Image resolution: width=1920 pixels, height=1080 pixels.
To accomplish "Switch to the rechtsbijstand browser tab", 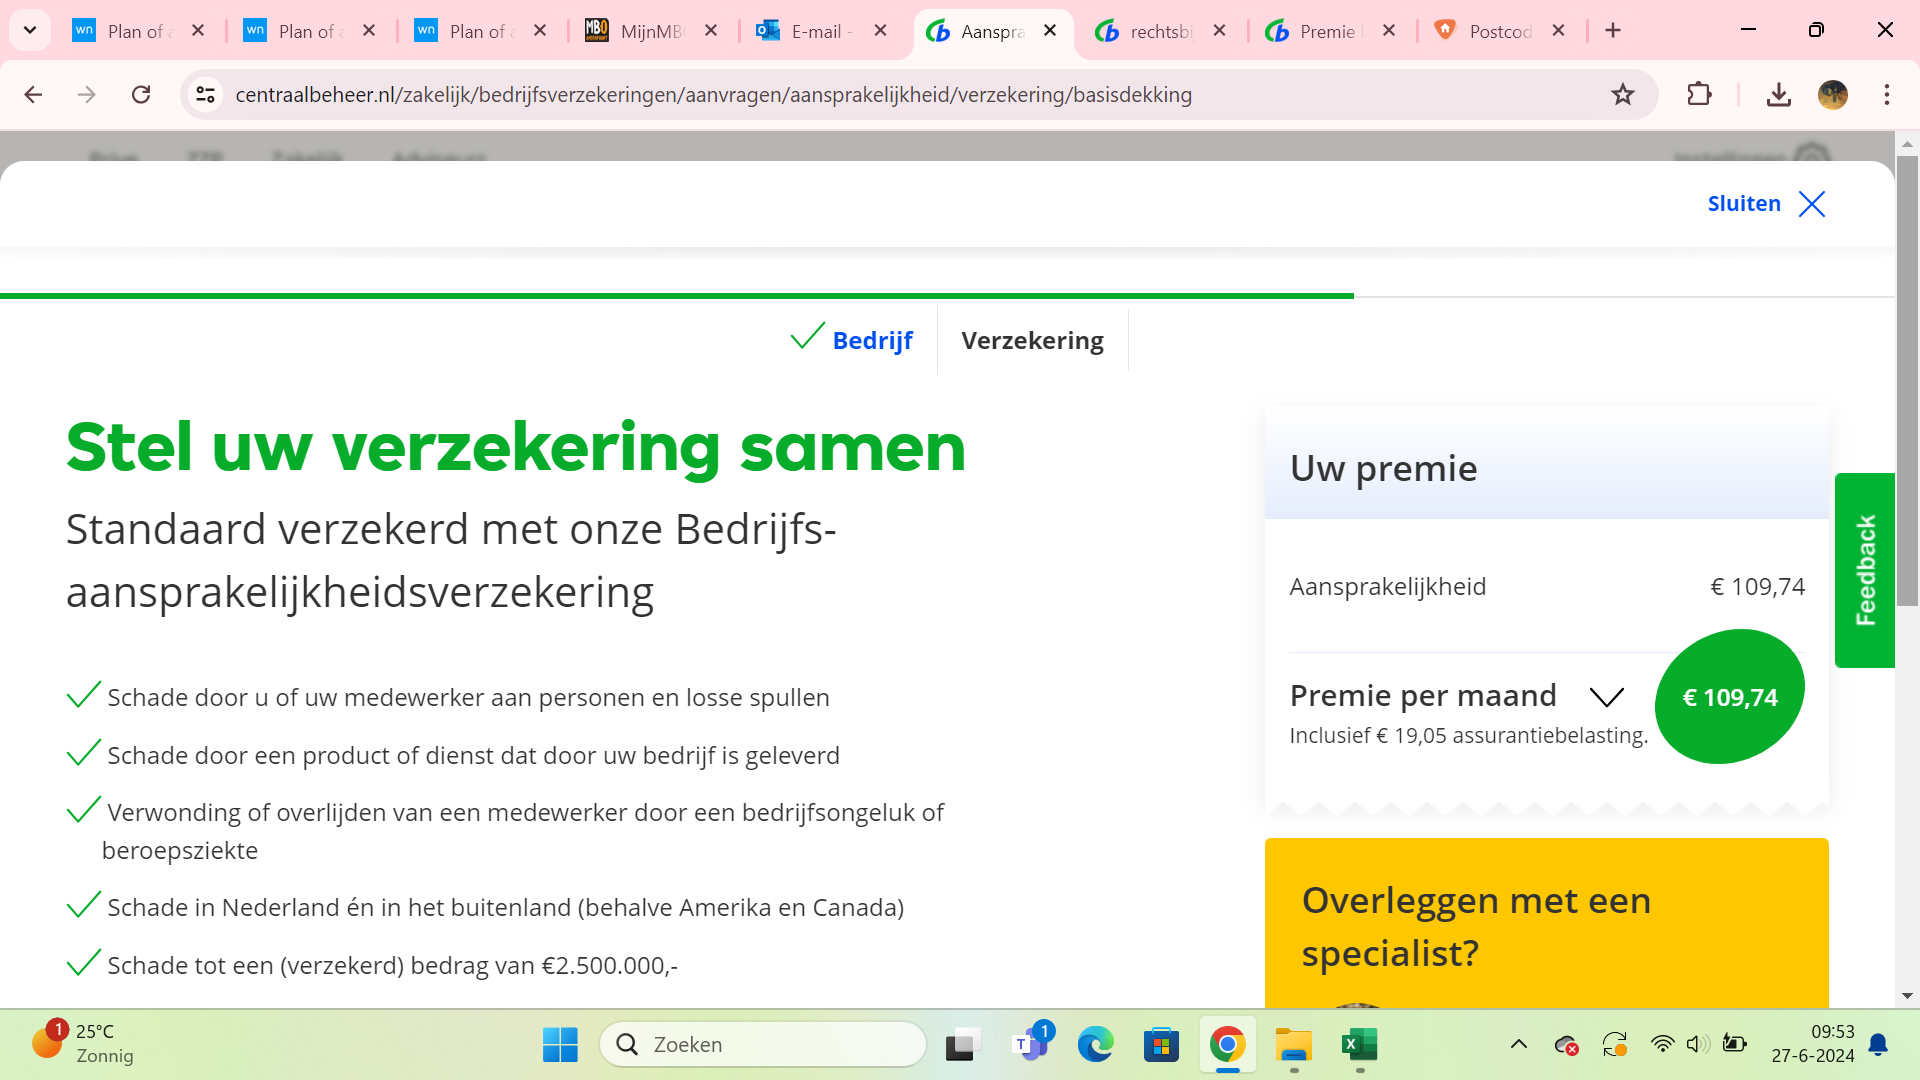I will tap(1158, 31).
